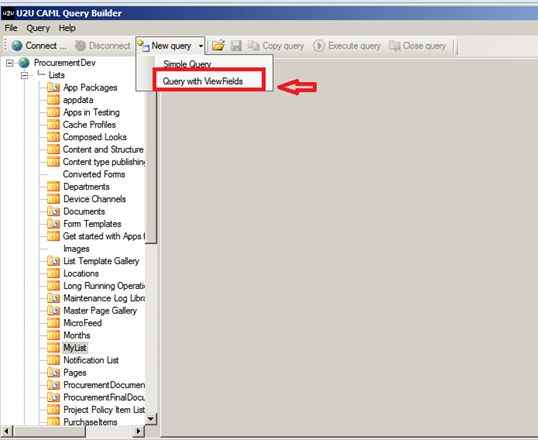Click the horizontal scrollbar thumb
Image resolution: width=538 pixels, height=440 pixels.
click(x=49, y=431)
